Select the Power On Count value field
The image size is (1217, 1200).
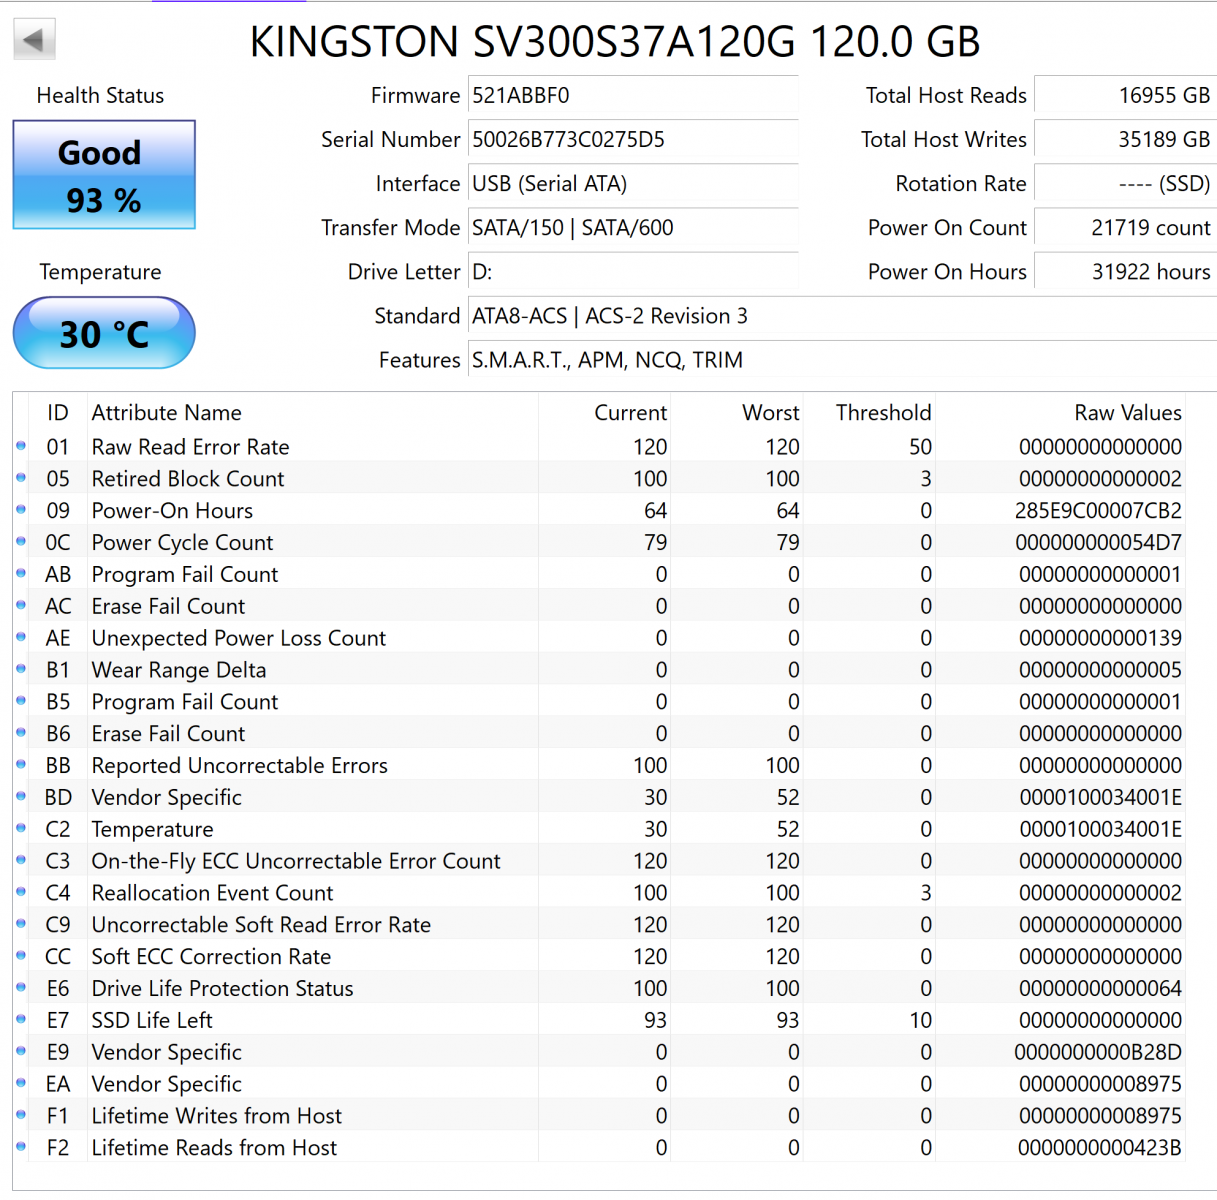(x=1125, y=228)
